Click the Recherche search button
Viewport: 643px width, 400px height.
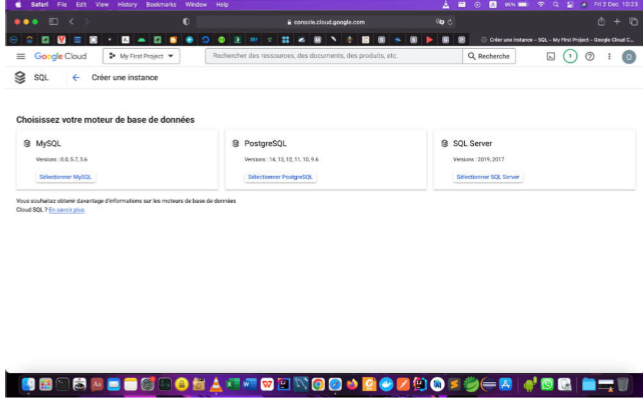pos(489,56)
